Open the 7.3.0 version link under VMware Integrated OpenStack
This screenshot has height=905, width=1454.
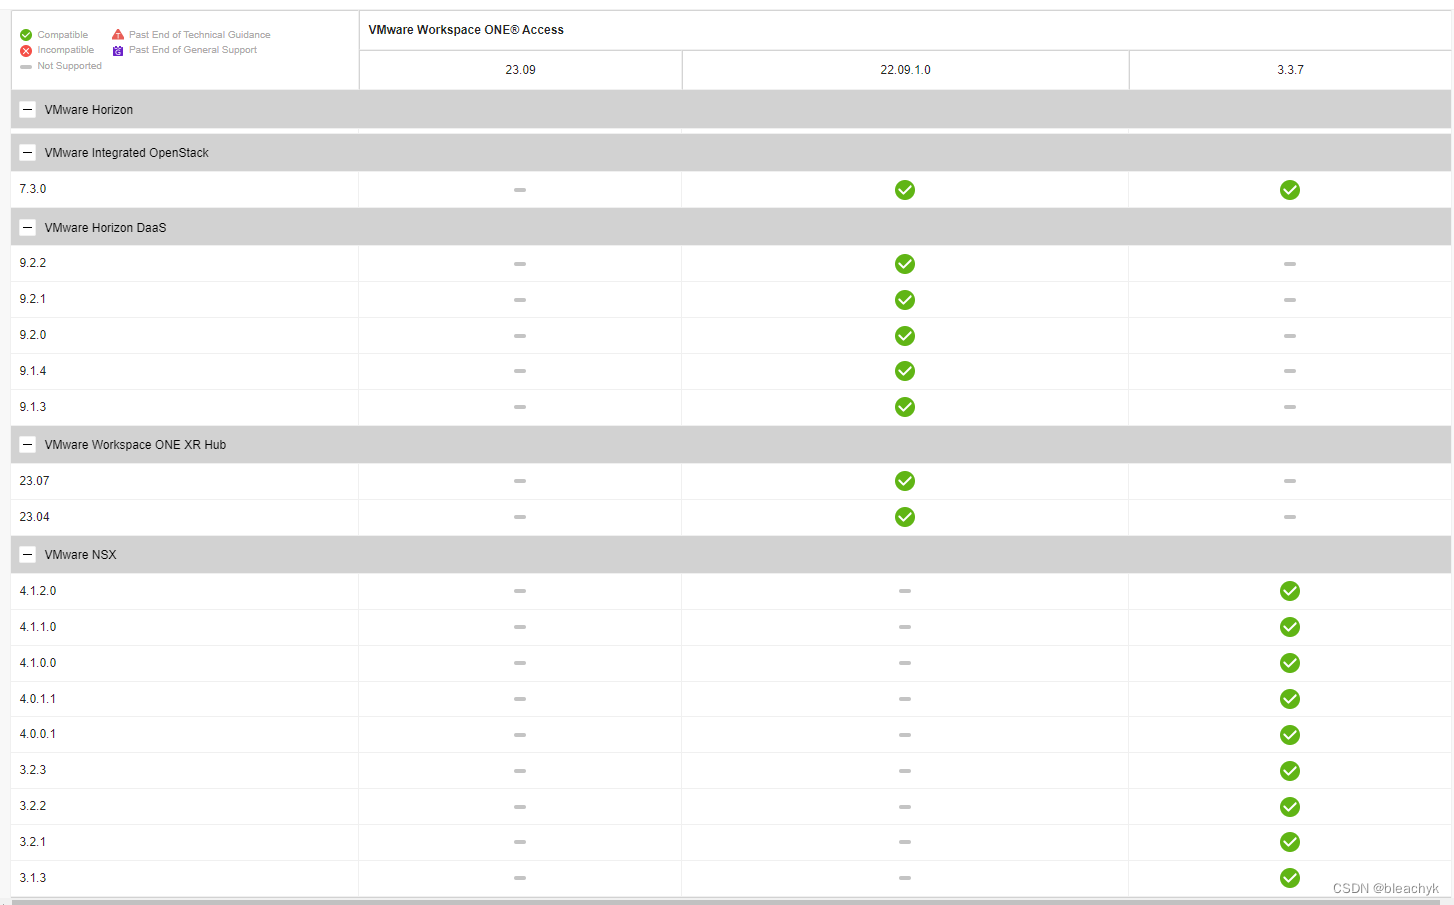[33, 189]
